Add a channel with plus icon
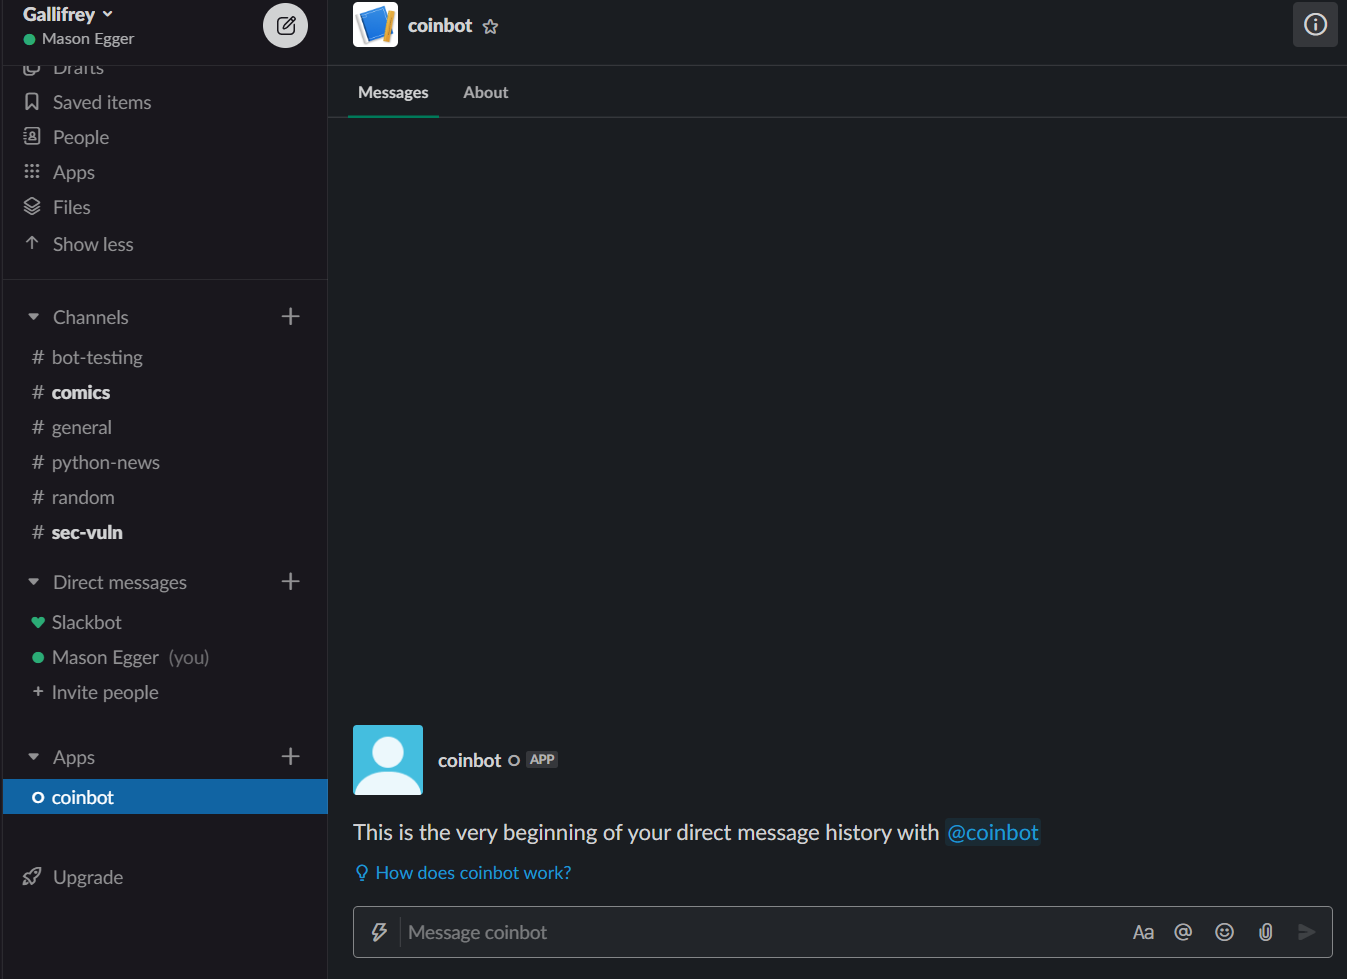 (x=290, y=316)
